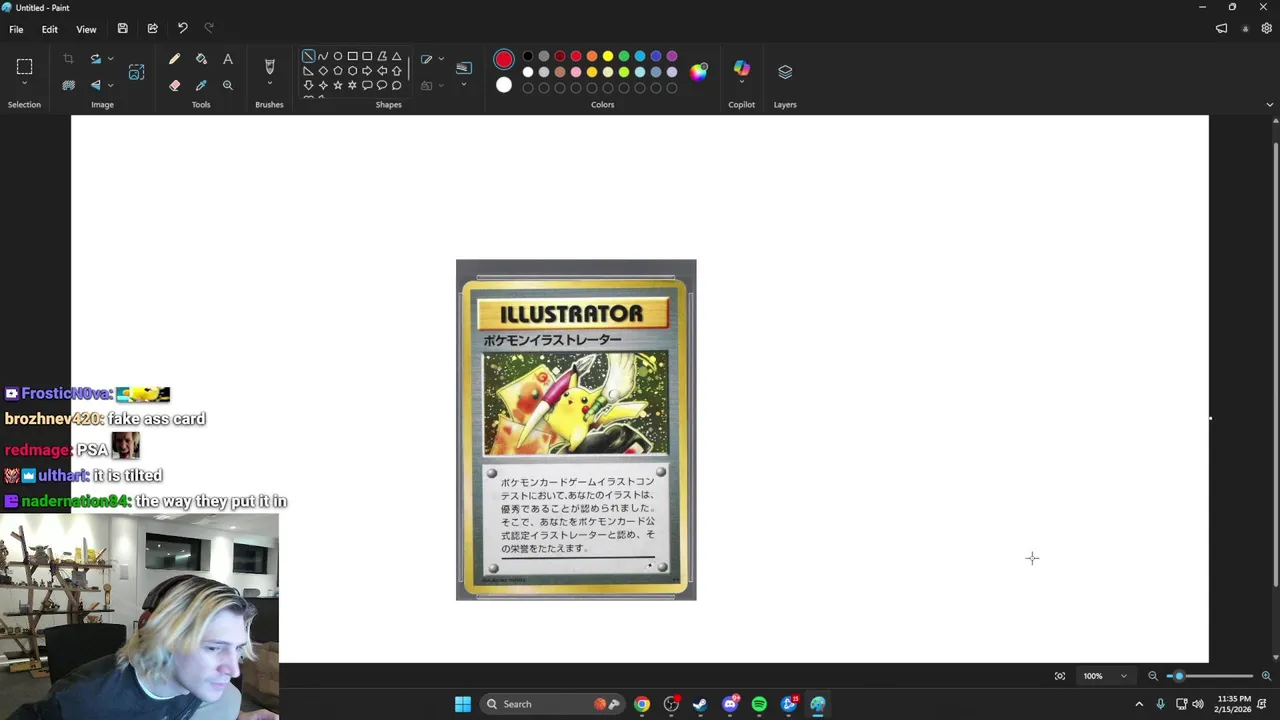Screen dimensions: 1280x720
Task: Select the Pencil tool
Action: point(174,59)
